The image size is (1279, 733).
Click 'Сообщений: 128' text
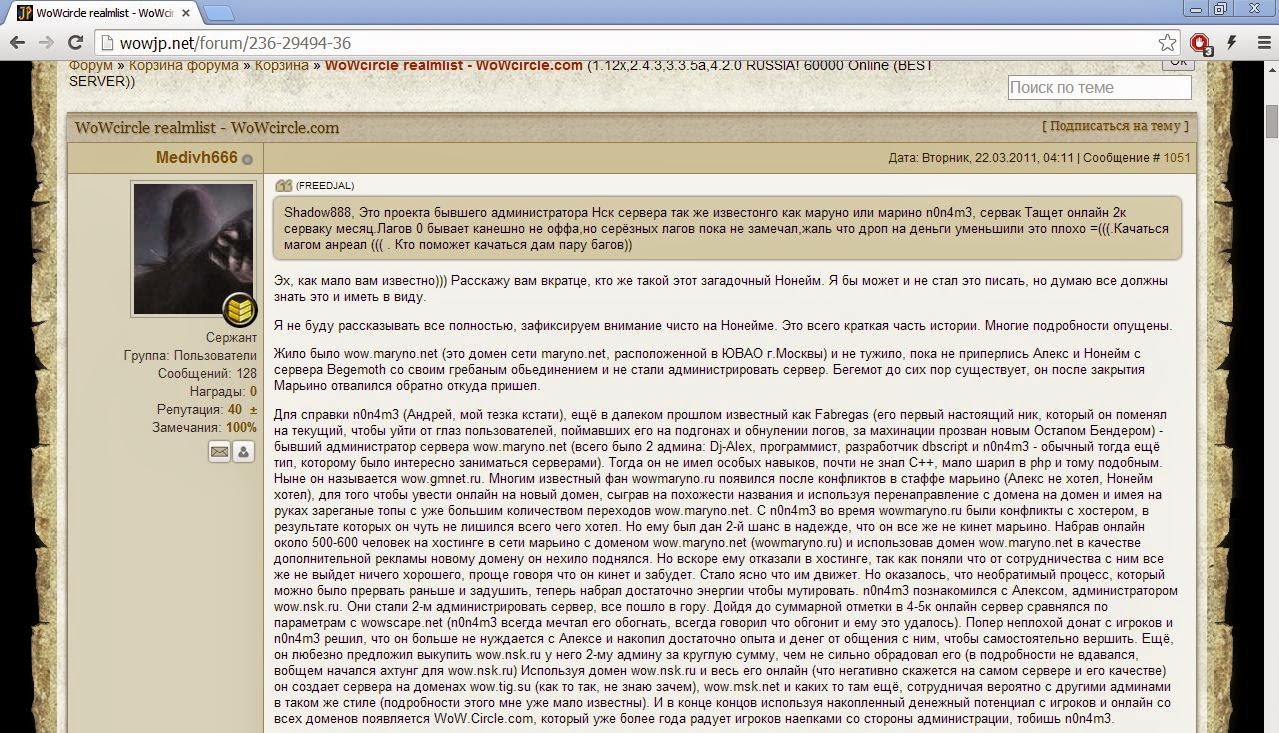pyautogui.click(x=207, y=373)
